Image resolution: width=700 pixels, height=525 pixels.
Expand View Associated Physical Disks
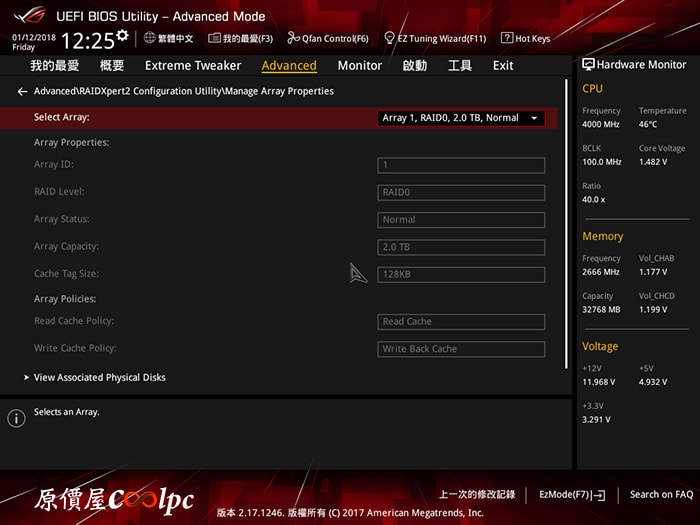[x=100, y=378]
